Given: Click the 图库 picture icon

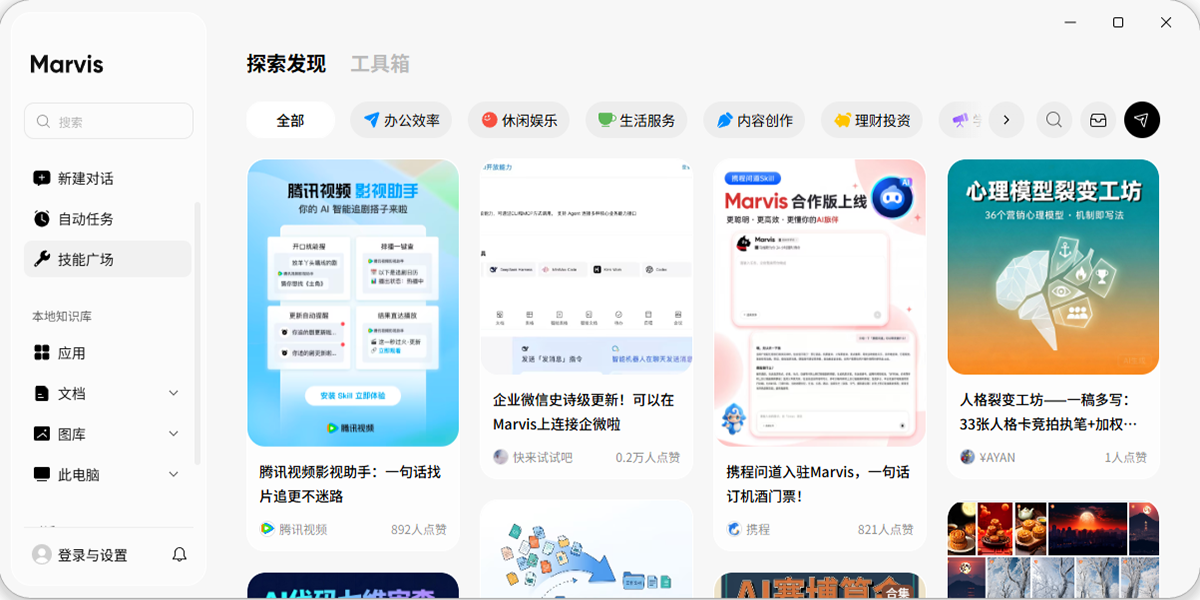Looking at the screenshot, I should click(42, 434).
